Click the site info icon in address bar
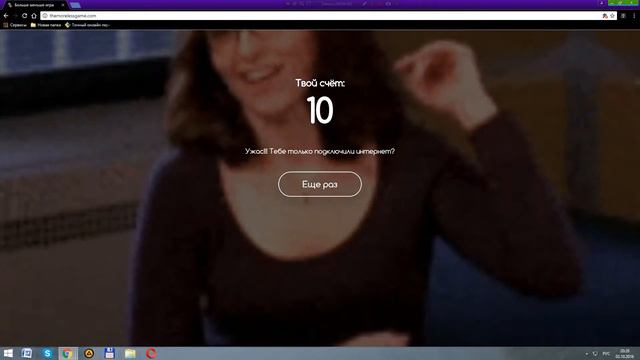This screenshot has height=360, width=640. [x=45, y=16]
